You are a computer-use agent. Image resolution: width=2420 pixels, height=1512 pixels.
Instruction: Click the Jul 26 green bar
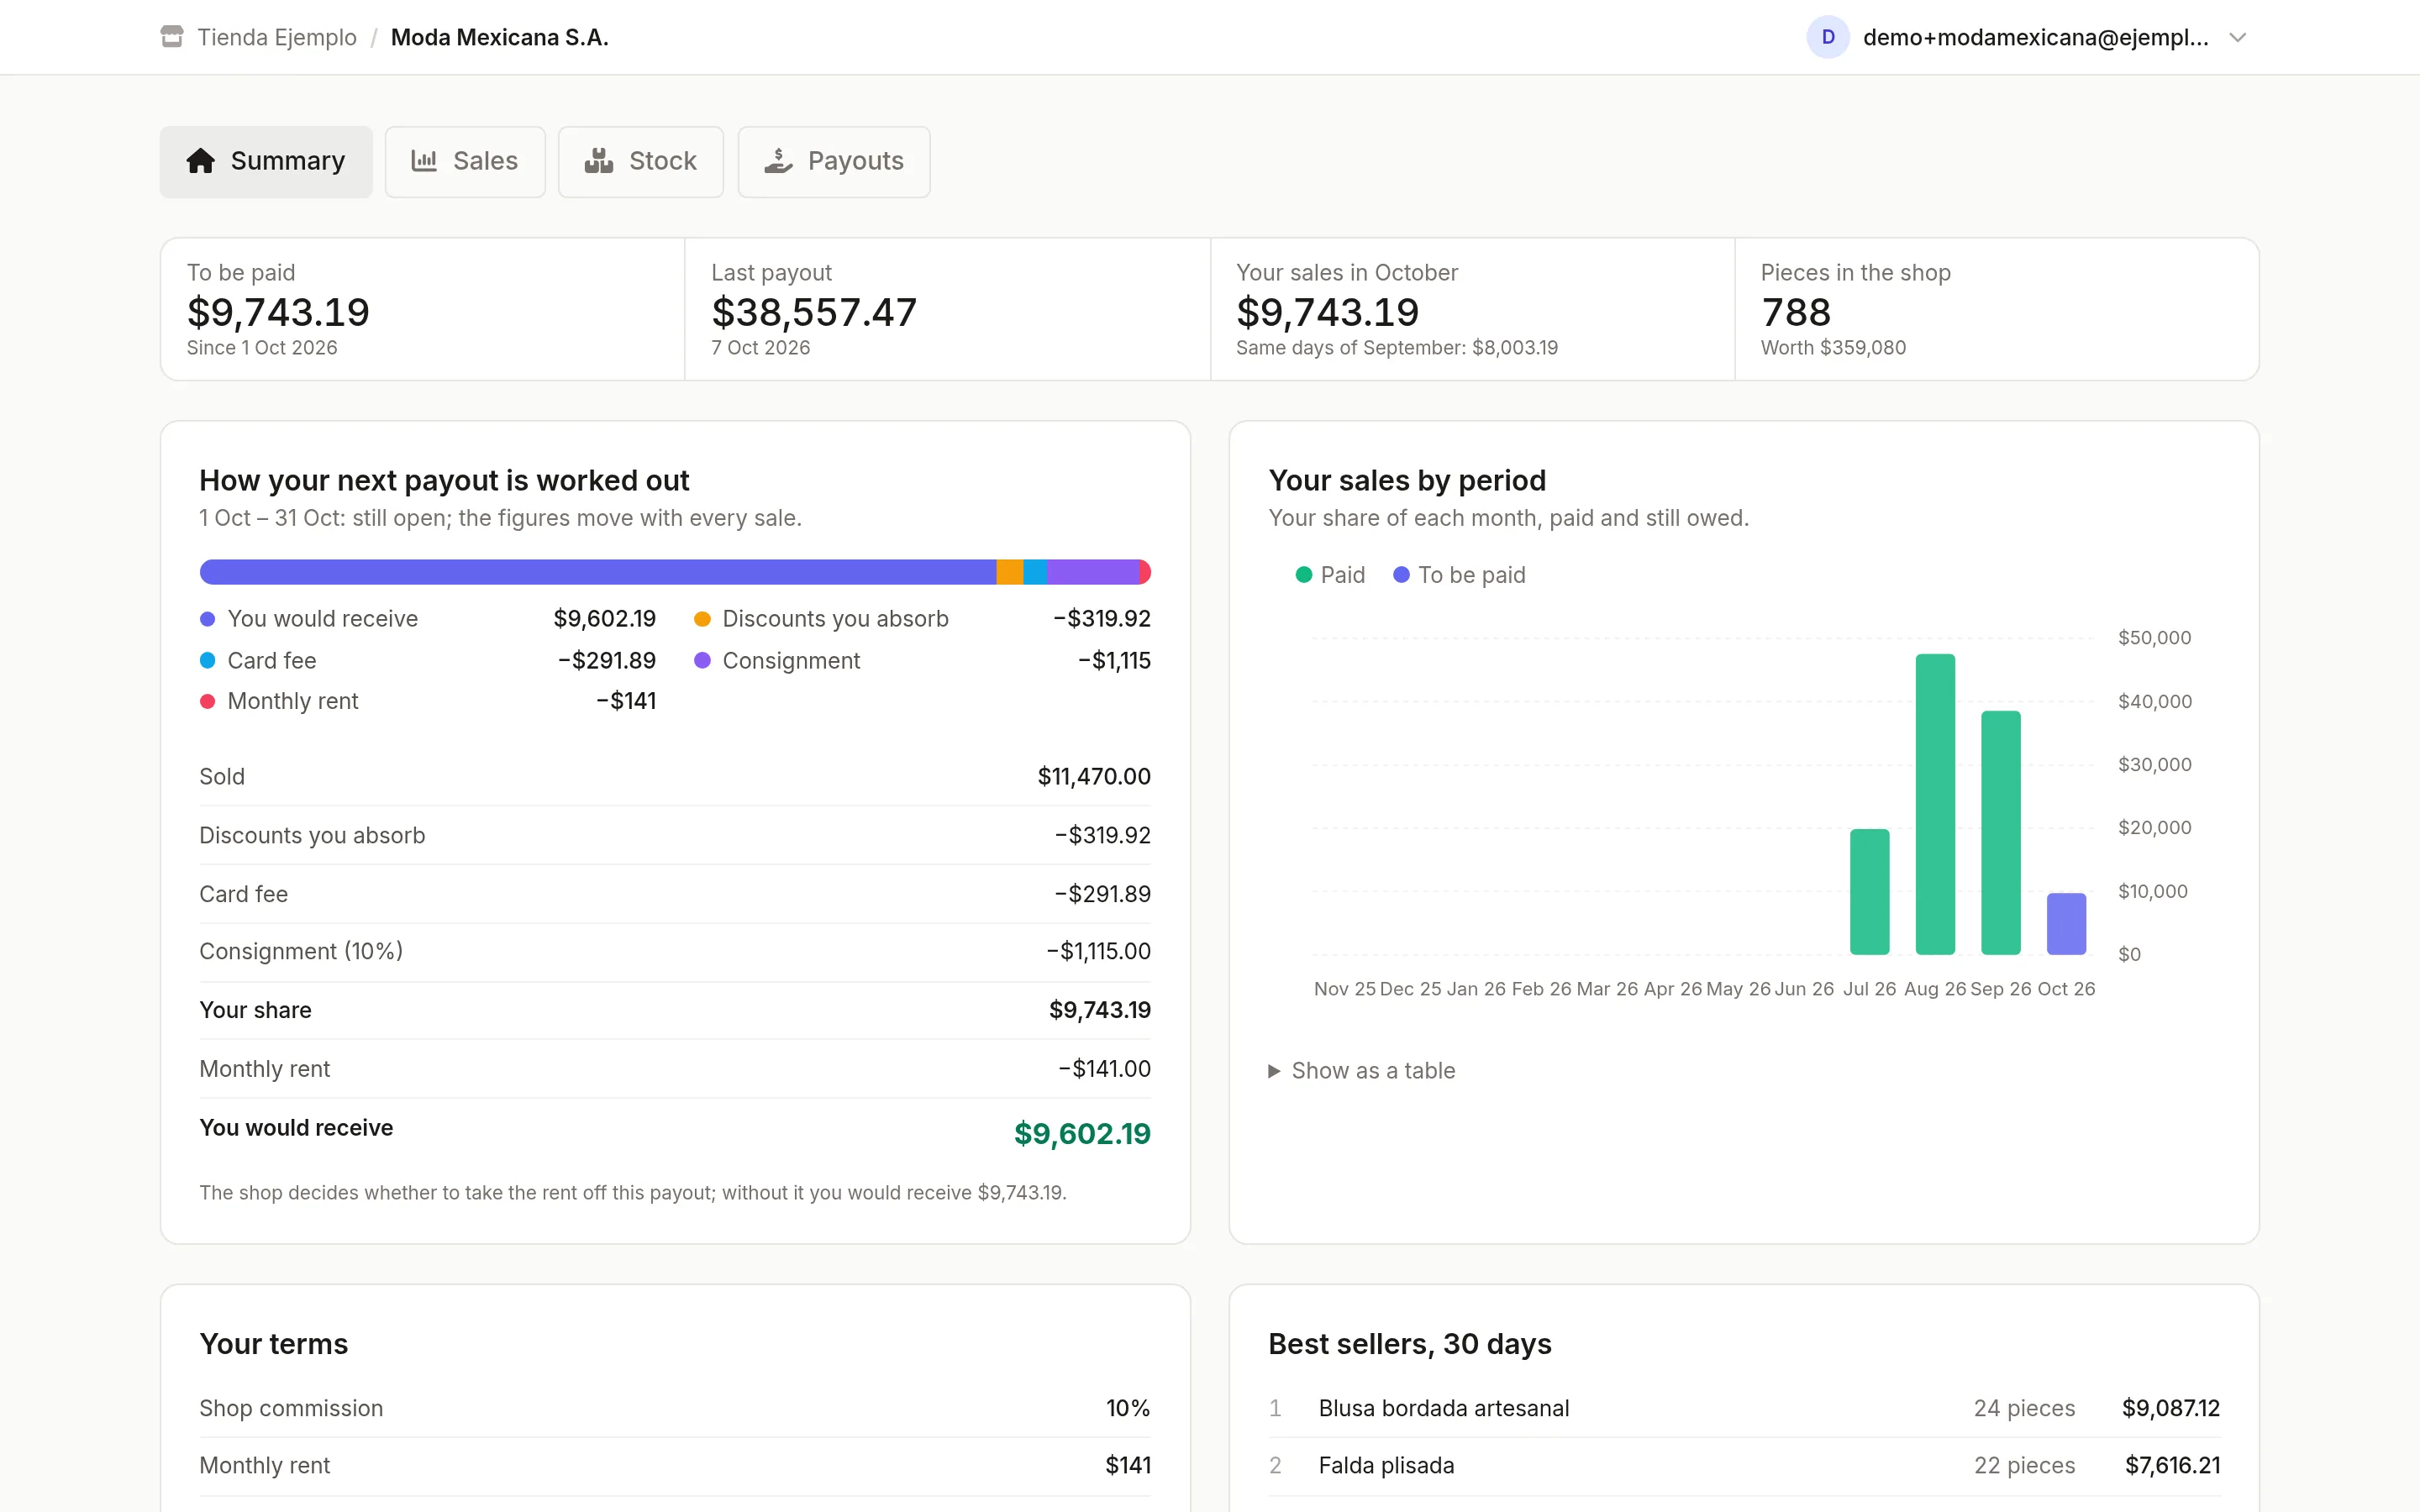(x=1870, y=891)
